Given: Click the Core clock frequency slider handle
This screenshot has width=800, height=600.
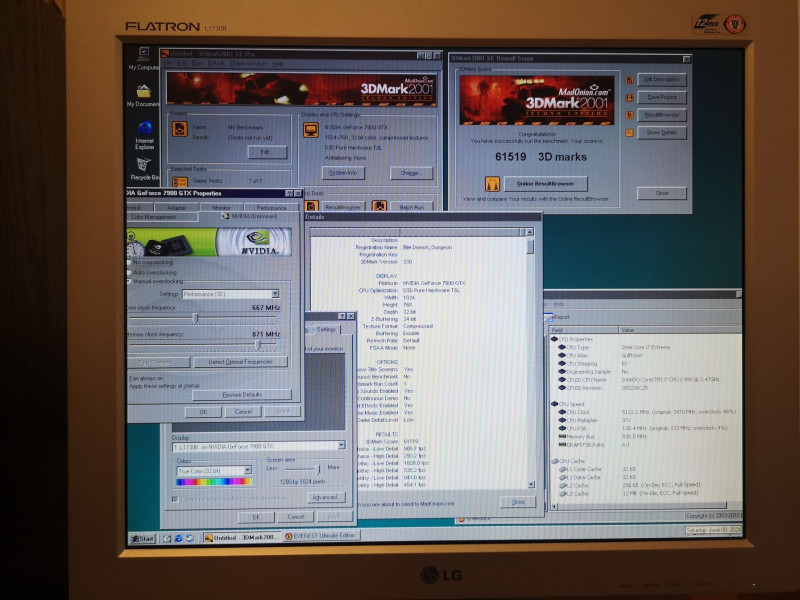Looking at the screenshot, I should tap(195, 318).
